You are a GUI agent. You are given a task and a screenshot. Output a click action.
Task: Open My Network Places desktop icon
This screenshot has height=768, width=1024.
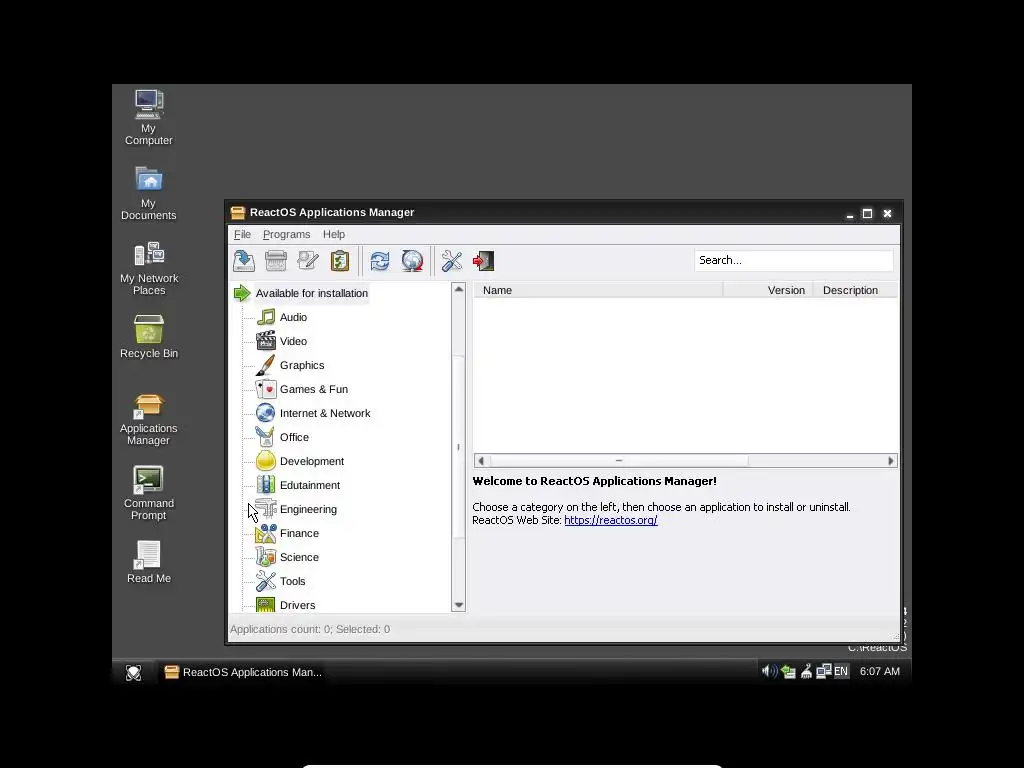[x=149, y=254]
